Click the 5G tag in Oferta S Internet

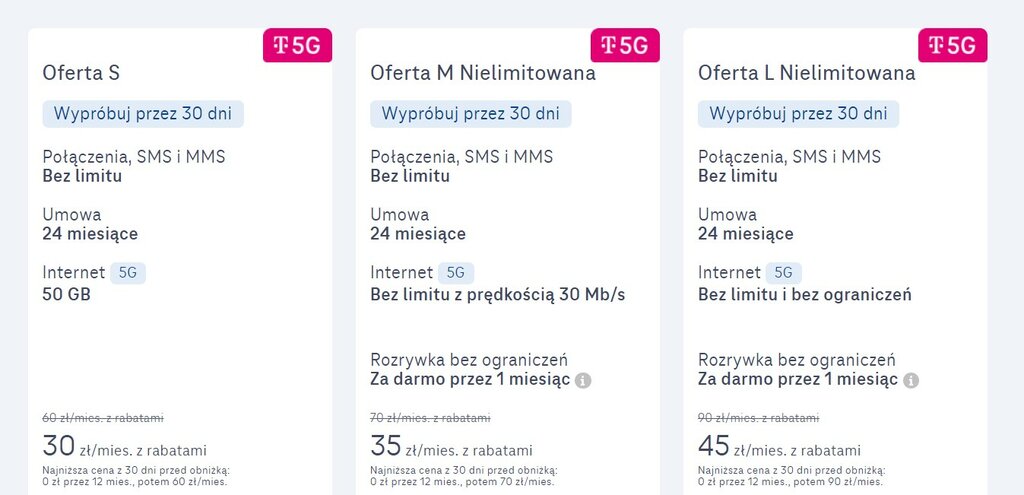click(128, 273)
